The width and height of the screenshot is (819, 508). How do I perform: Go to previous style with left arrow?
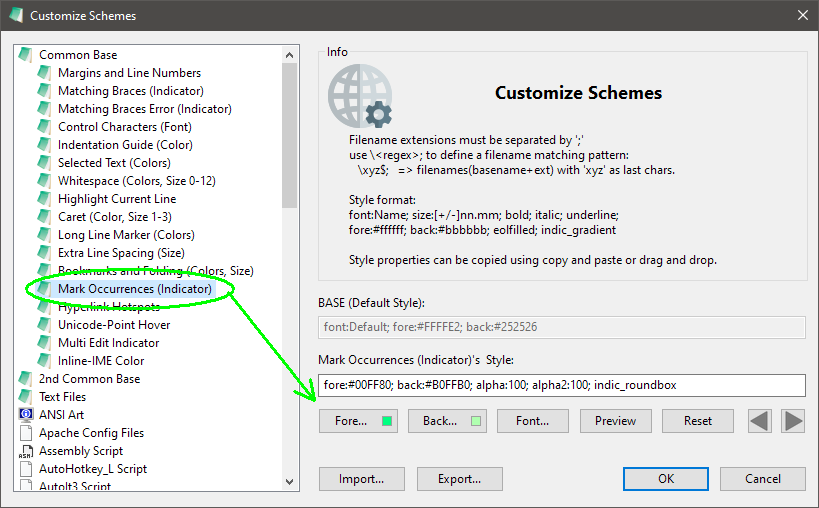[759, 421]
